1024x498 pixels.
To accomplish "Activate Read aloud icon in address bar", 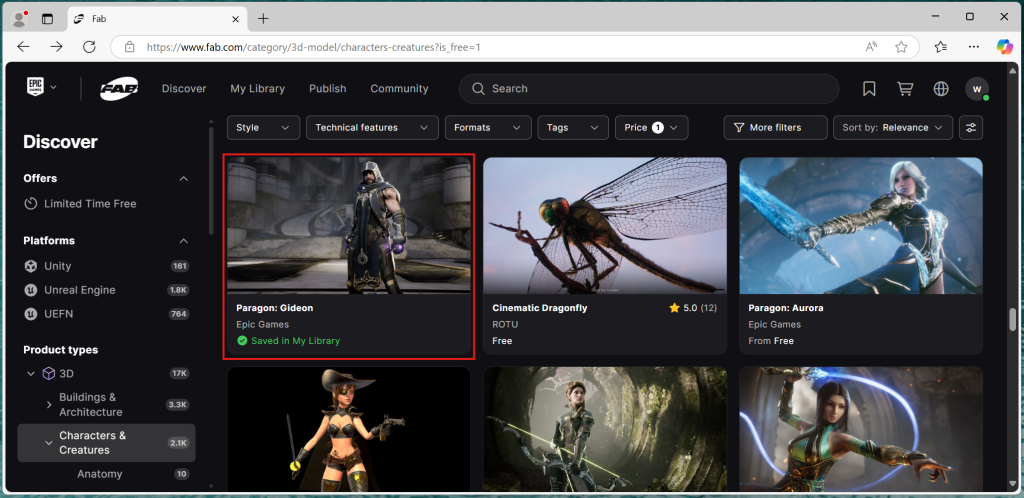I will pyautogui.click(x=871, y=47).
